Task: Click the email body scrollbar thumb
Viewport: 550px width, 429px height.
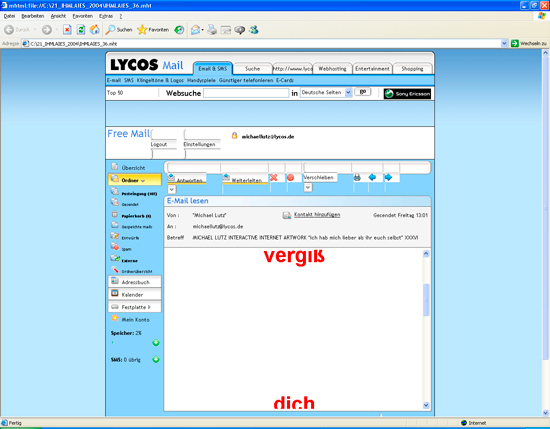Action: (x=426, y=300)
